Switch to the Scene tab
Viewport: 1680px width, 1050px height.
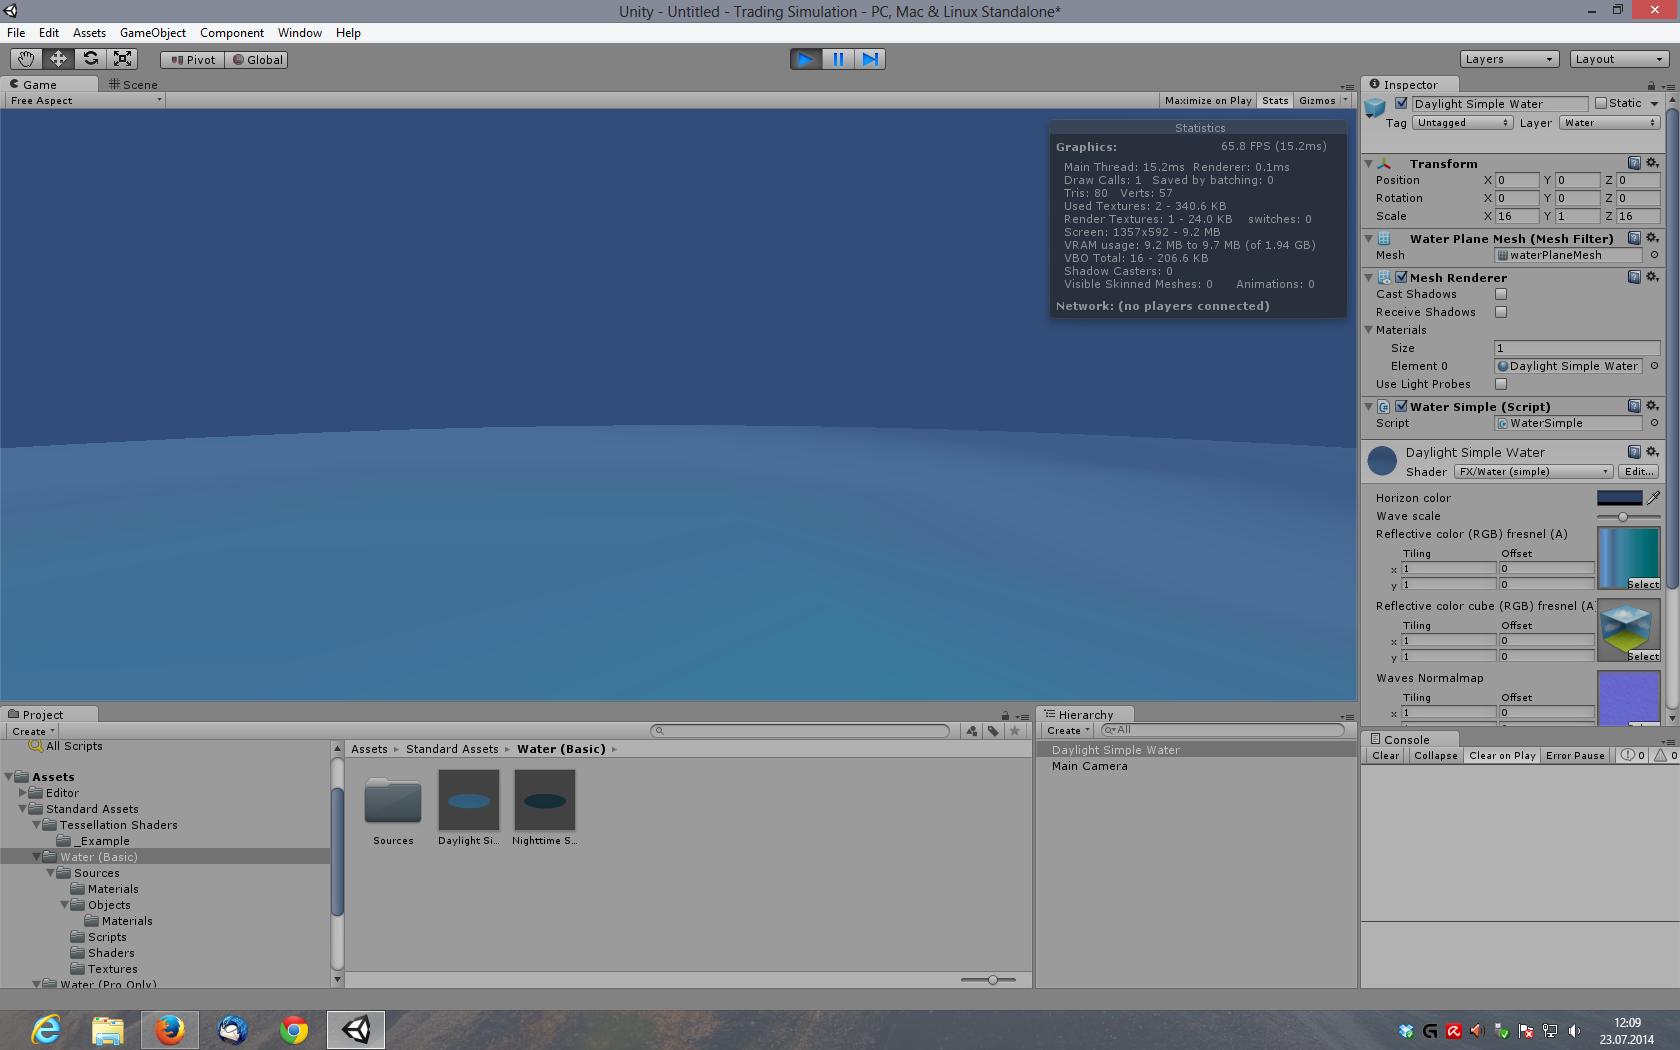coord(132,85)
